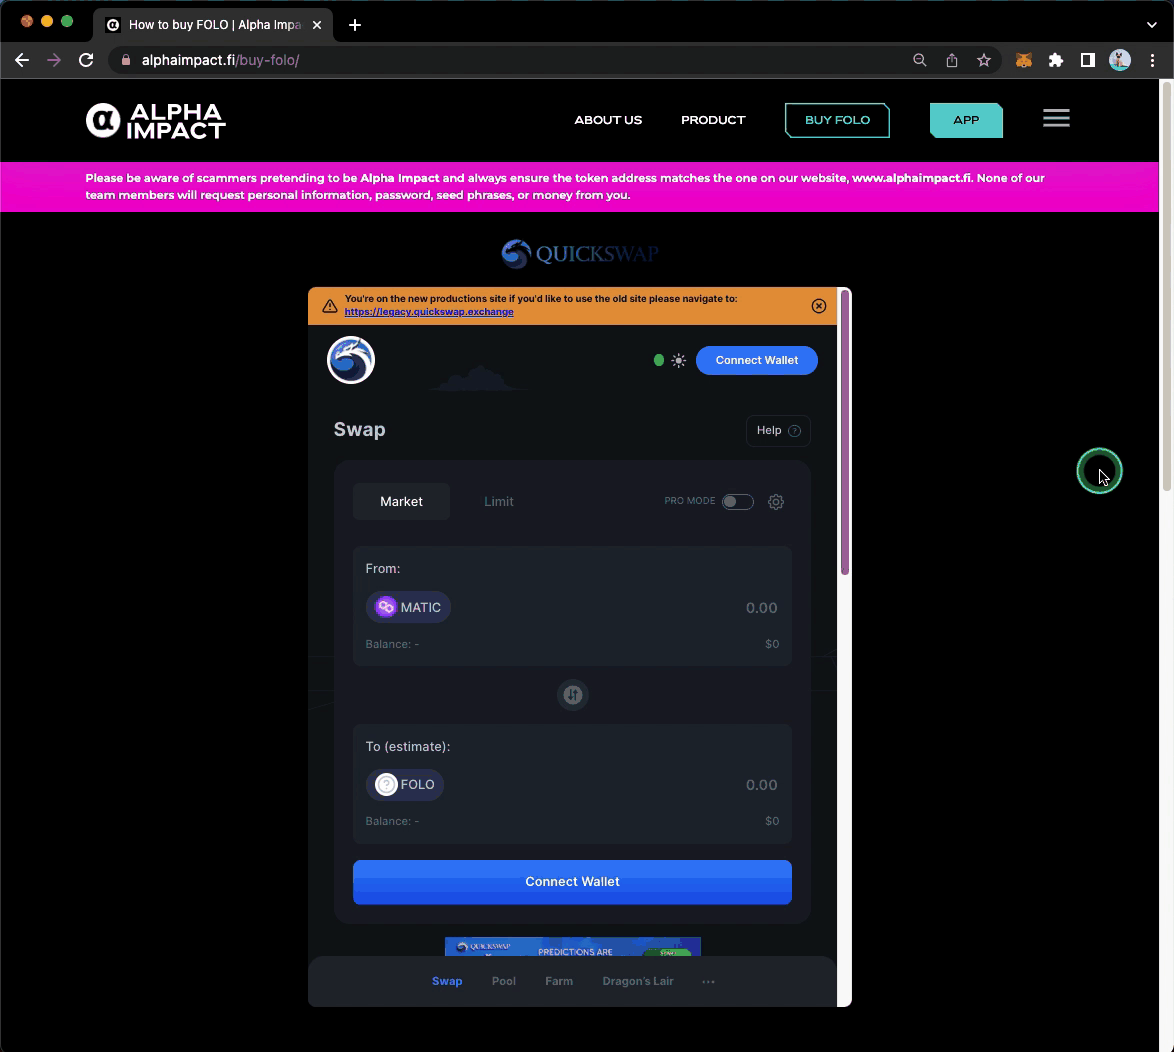
Task: Open the Help button
Action: coord(778,431)
